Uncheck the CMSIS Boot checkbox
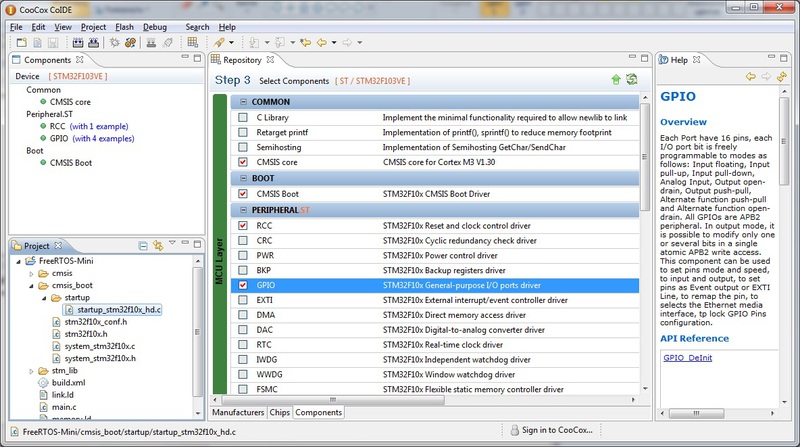Image resolution: width=800 pixels, height=447 pixels. point(243,194)
